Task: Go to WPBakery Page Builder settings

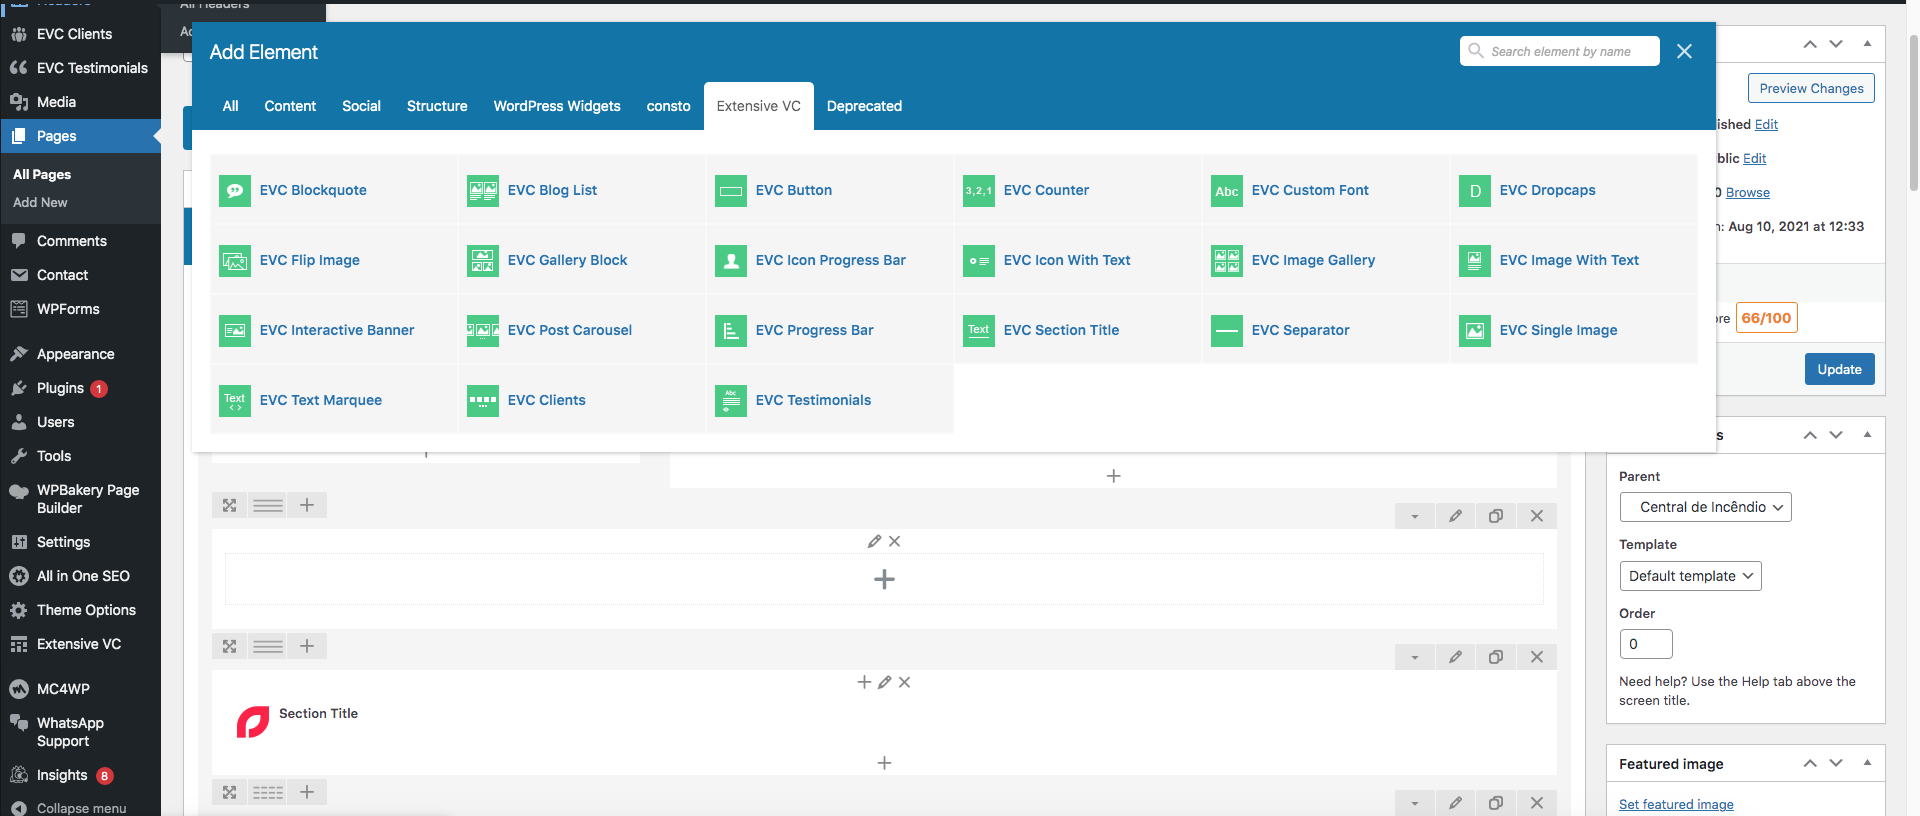Action: pyautogui.click(x=80, y=499)
